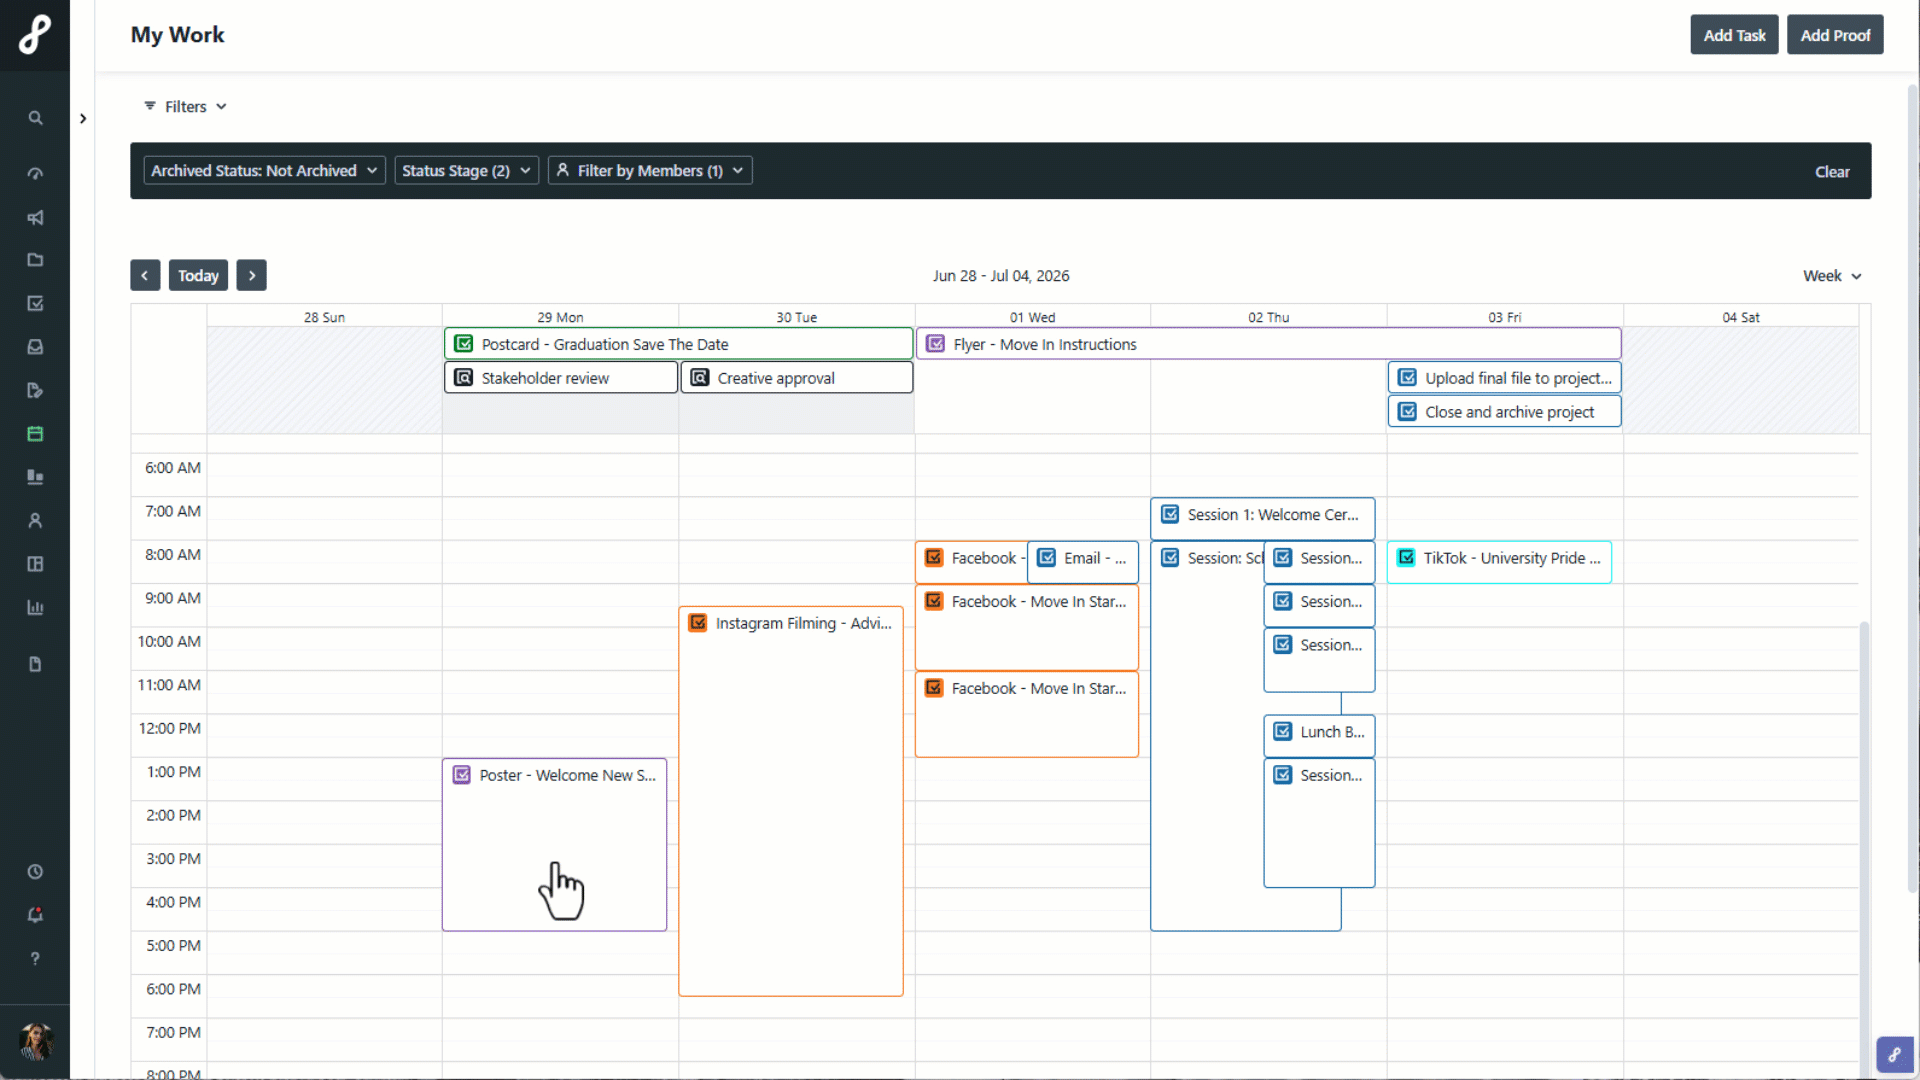Screen dimensions: 1920x1080
Task: Open the Week view dropdown
Action: (x=1832, y=276)
